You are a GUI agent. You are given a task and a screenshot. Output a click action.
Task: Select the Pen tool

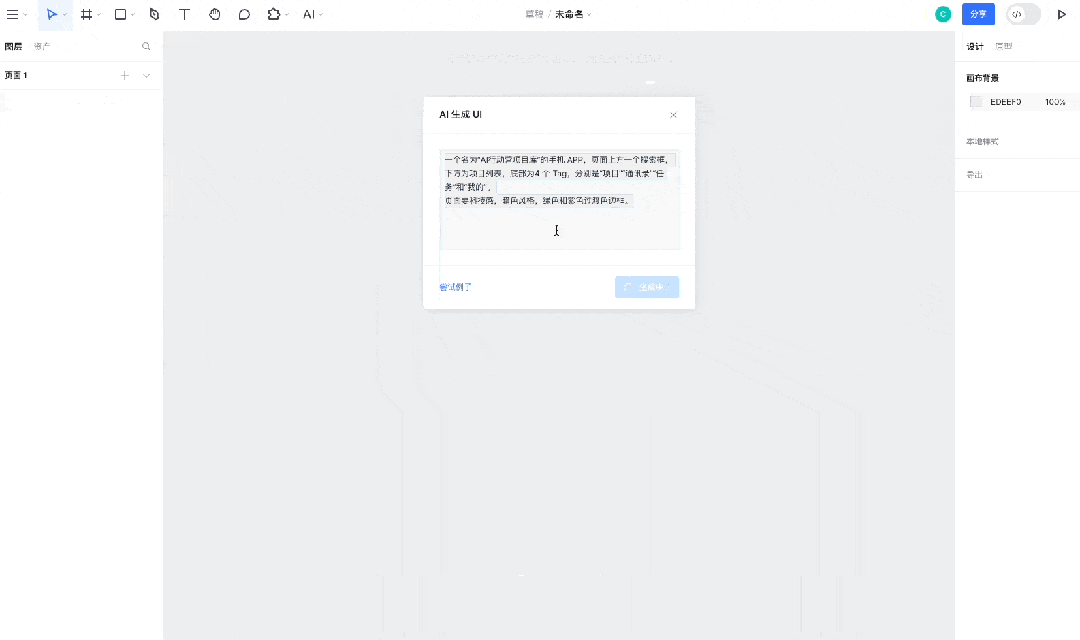(x=154, y=14)
